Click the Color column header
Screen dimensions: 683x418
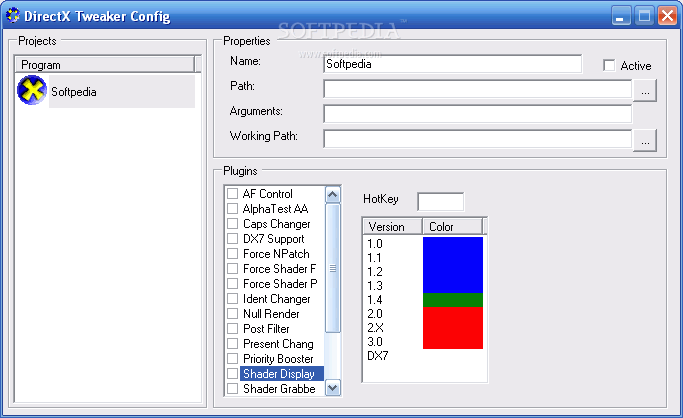(452, 226)
